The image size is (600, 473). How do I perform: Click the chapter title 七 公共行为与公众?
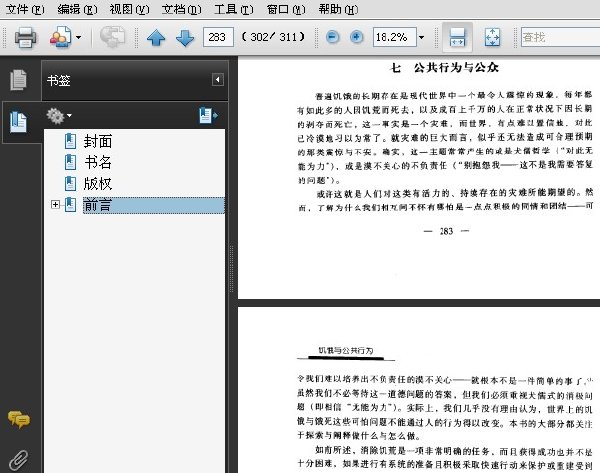pyautogui.click(x=444, y=68)
